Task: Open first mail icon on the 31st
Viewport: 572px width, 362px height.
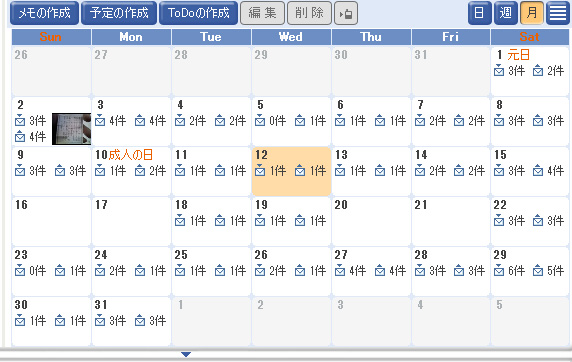Action: click(100, 320)
